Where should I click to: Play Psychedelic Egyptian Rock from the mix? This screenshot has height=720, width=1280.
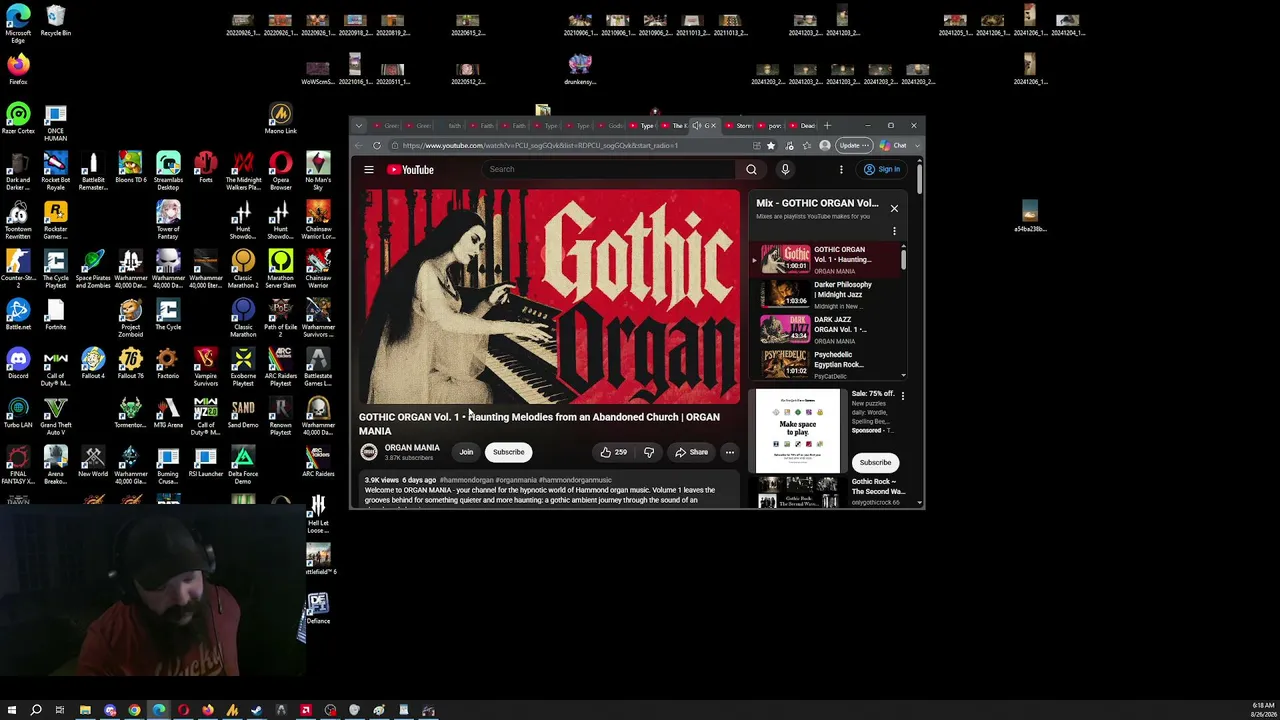[831, 365]
